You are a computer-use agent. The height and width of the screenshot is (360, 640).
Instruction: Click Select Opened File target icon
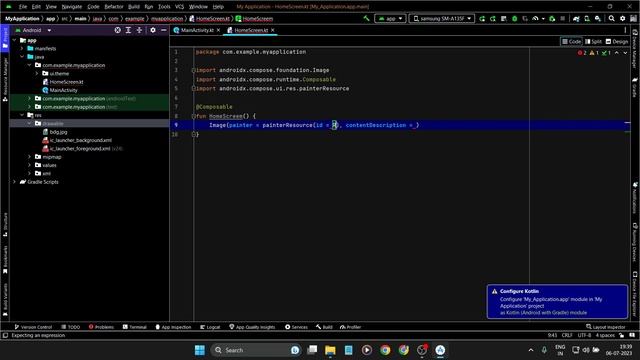click(x=118, y=30)
